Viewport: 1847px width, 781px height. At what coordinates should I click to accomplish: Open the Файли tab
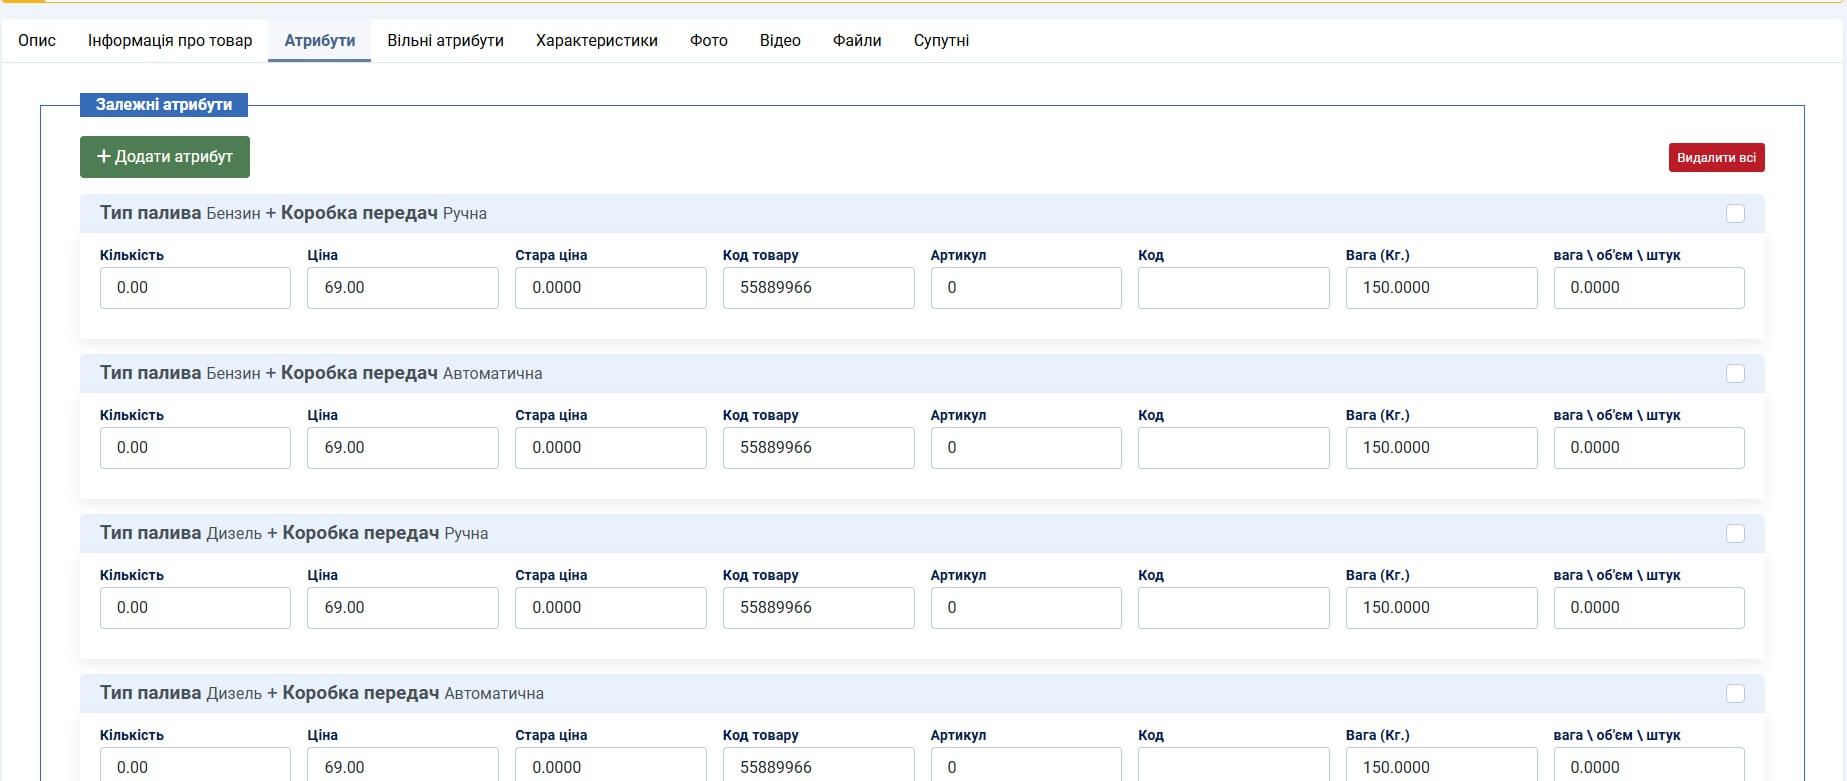(857, 41)
